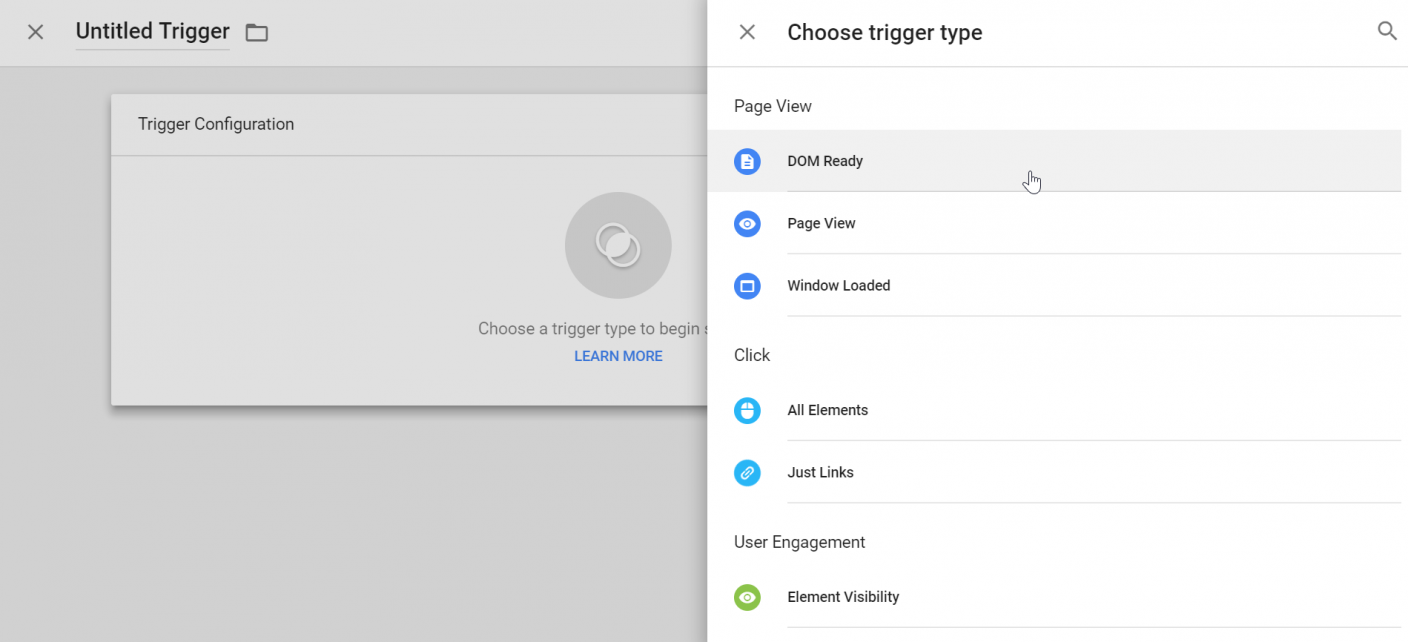Viewport: 1408px width, 642px height.
Task: Open the LEARN MORE help link
Action: click(618, 355)
